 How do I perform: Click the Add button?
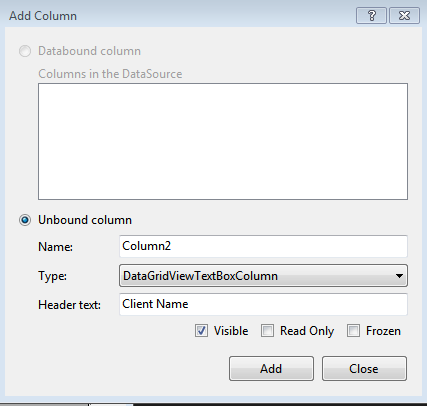pyautogui.click(x=271, y=369)
